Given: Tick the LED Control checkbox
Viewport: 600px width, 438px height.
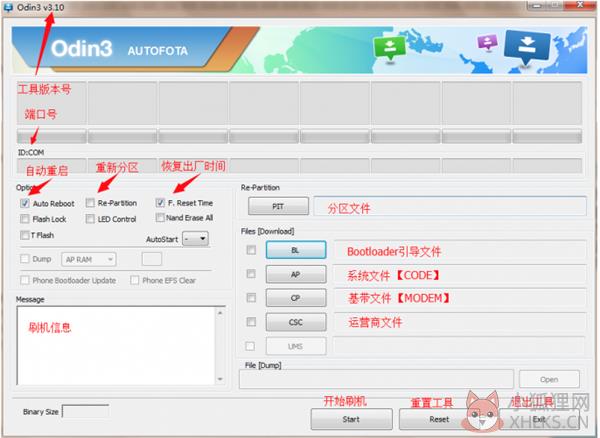Looking at the screenshot, I should click(90, 219).
